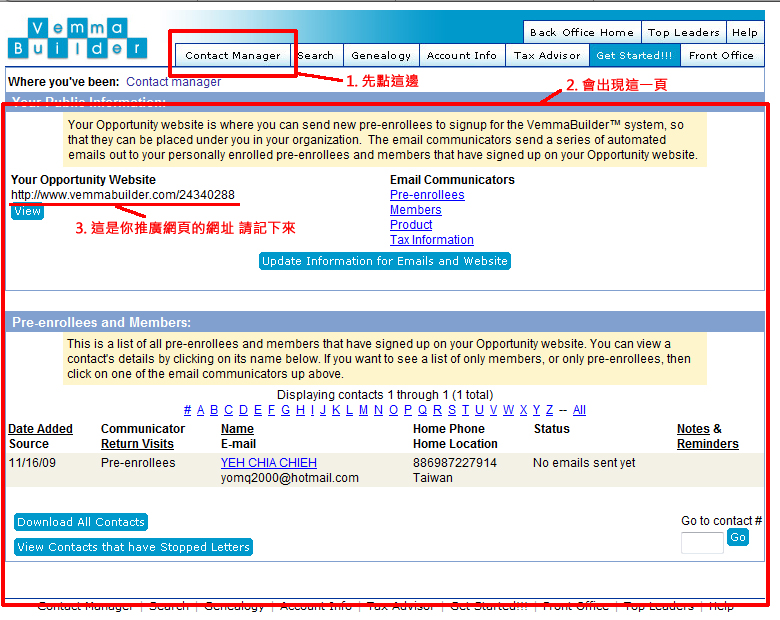Open the Members email communicator link
Viewport: 780px width, 620px height.
[x=416, y=209]
